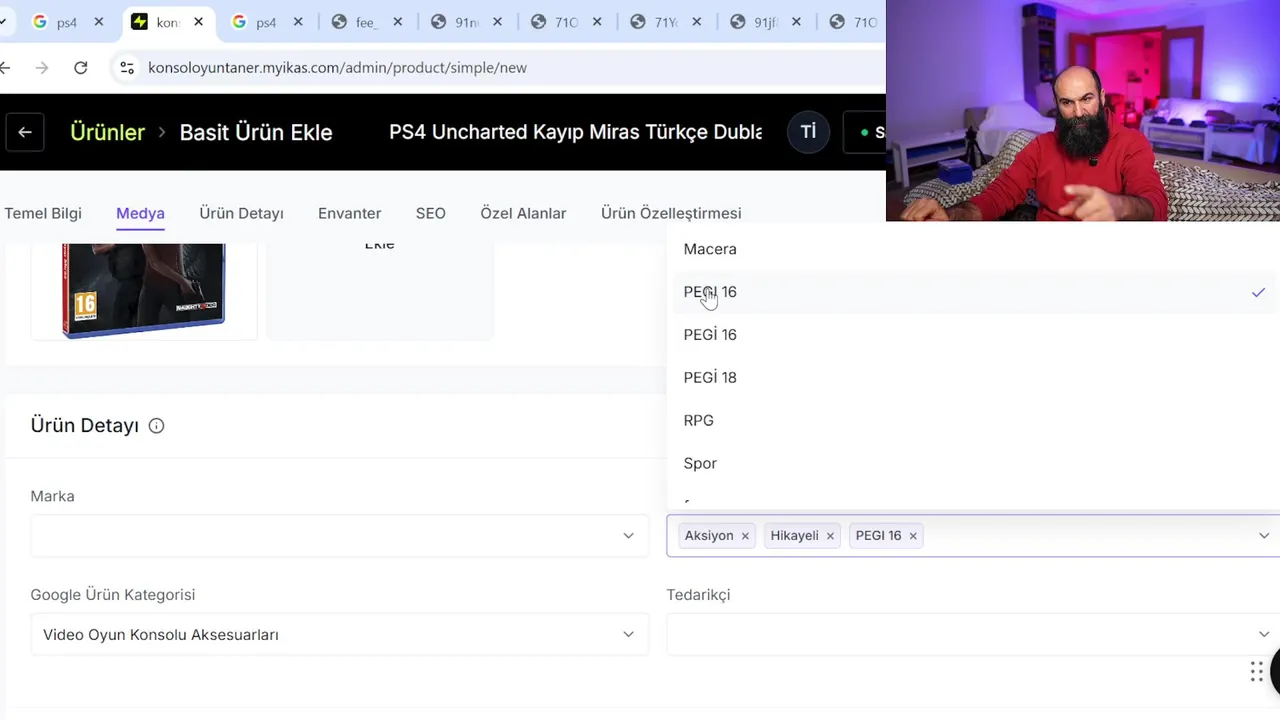The image size is (1280, 720).
Task: Select the unticked PEGİ 16 option
Action: [x=973, y=335]
